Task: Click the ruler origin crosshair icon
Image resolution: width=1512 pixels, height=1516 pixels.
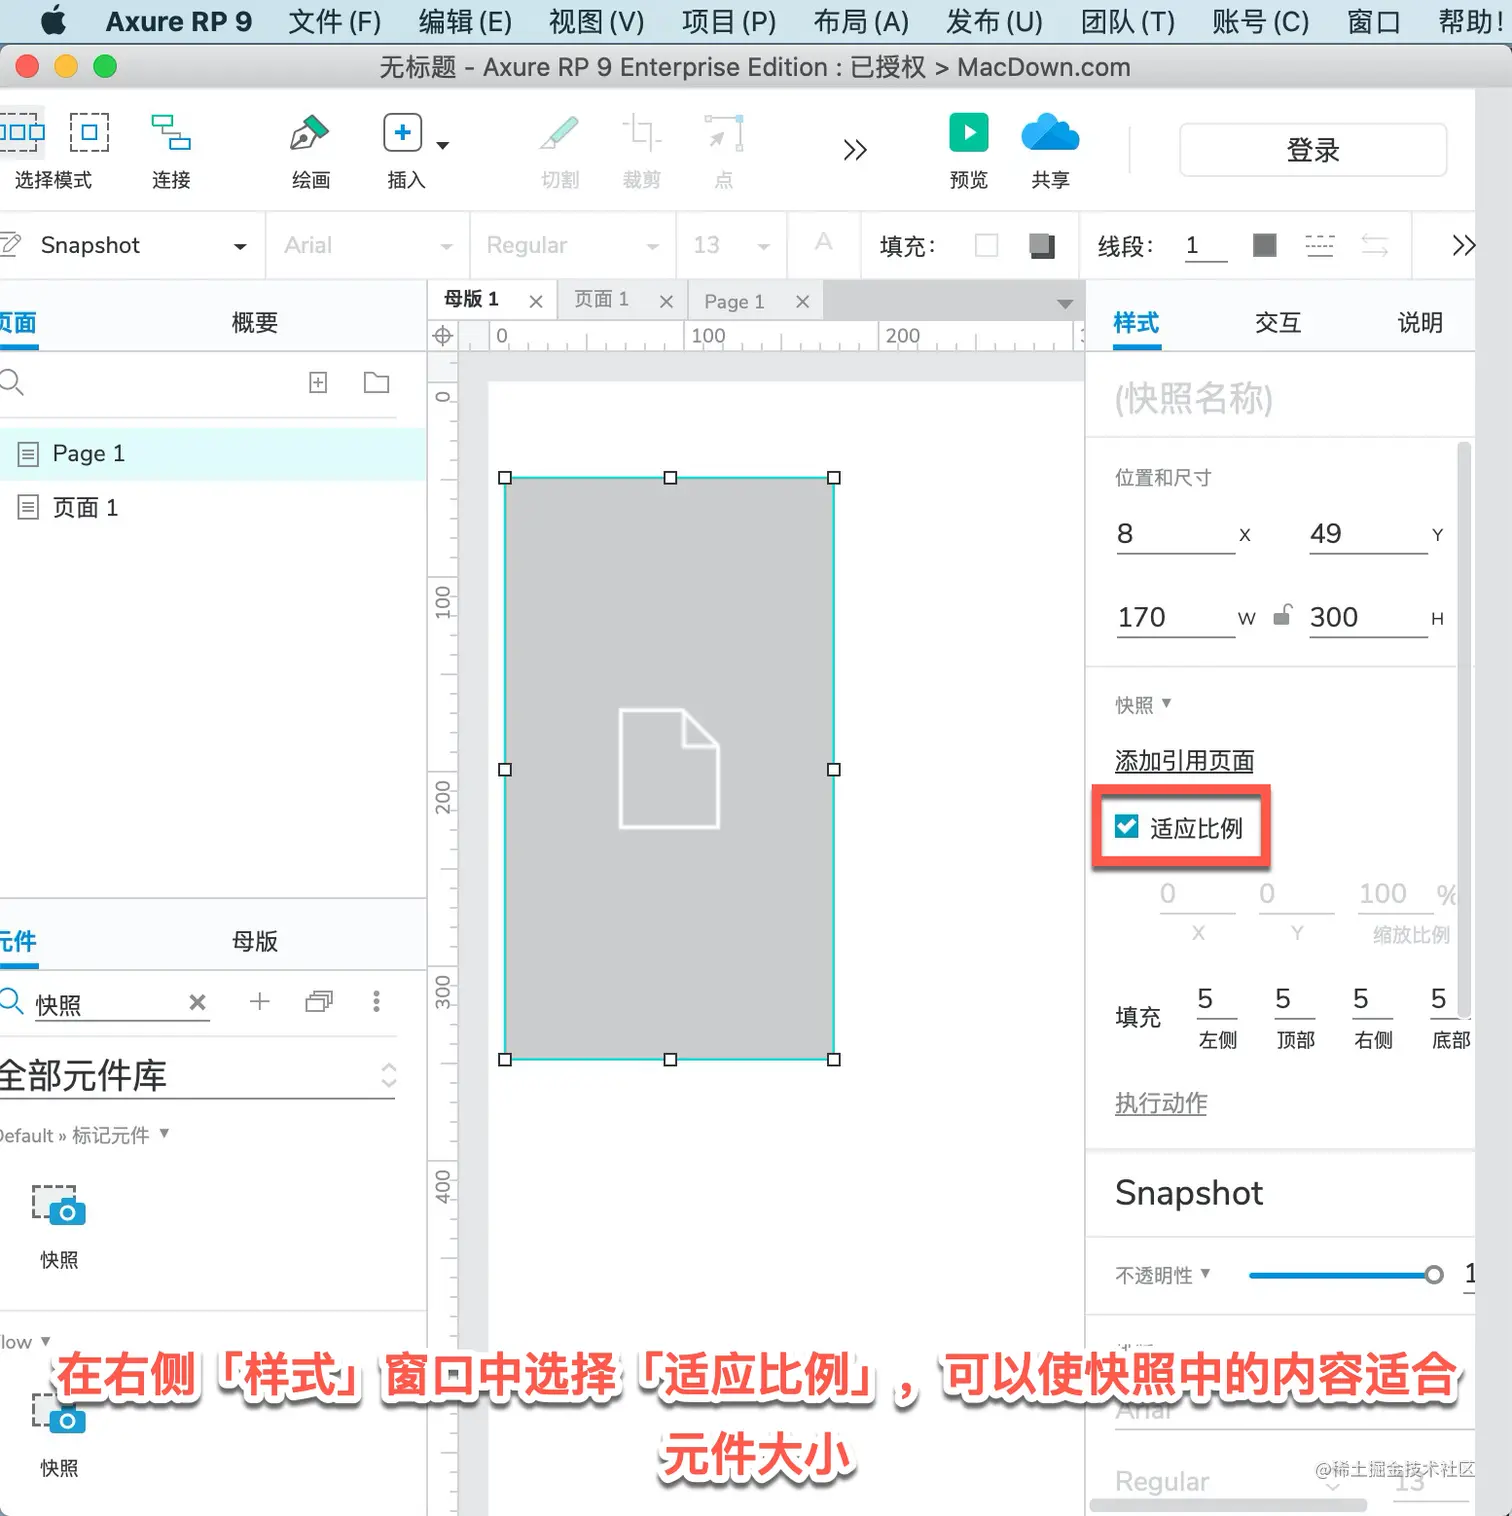Action: point(443,336)
